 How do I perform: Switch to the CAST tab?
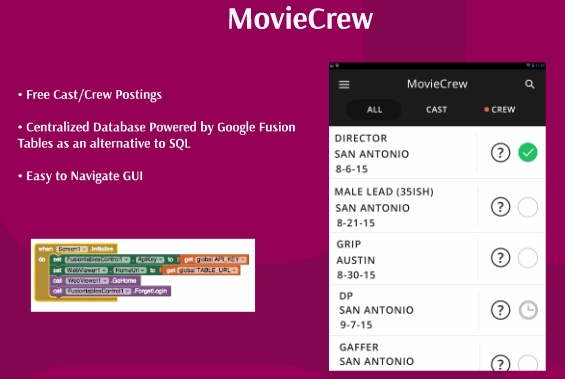pos(436,110)
